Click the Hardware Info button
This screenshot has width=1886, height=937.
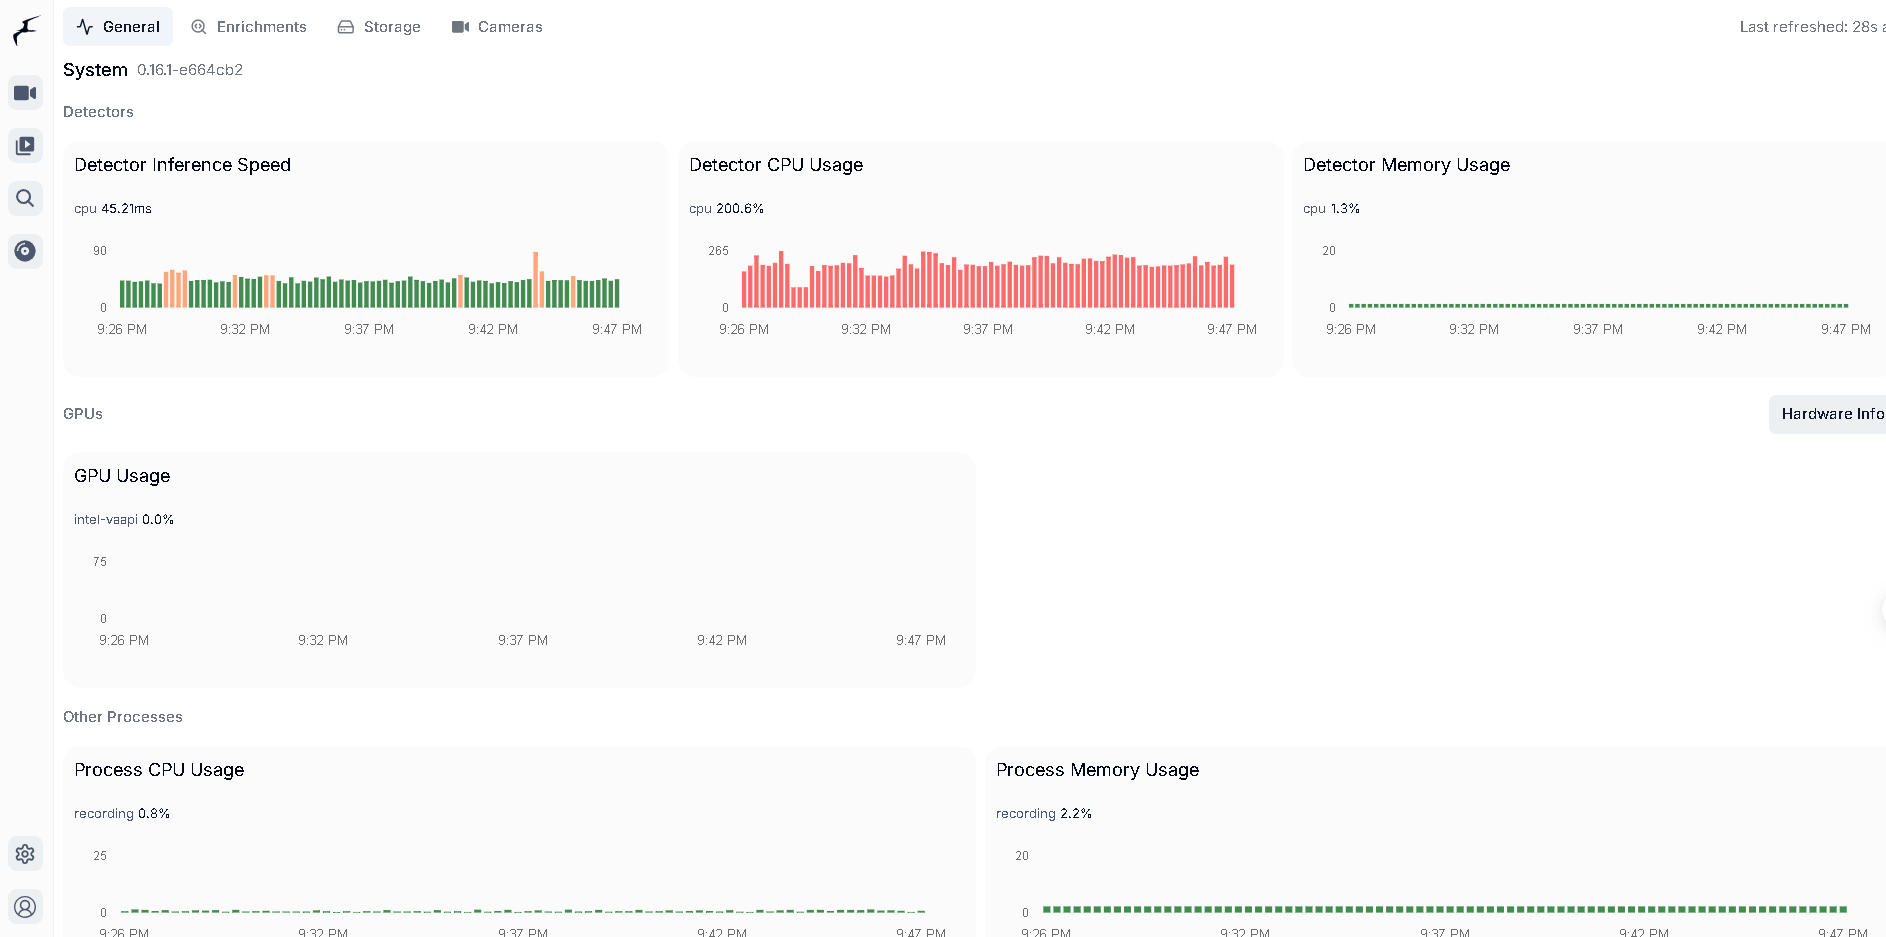(1830, 414)
